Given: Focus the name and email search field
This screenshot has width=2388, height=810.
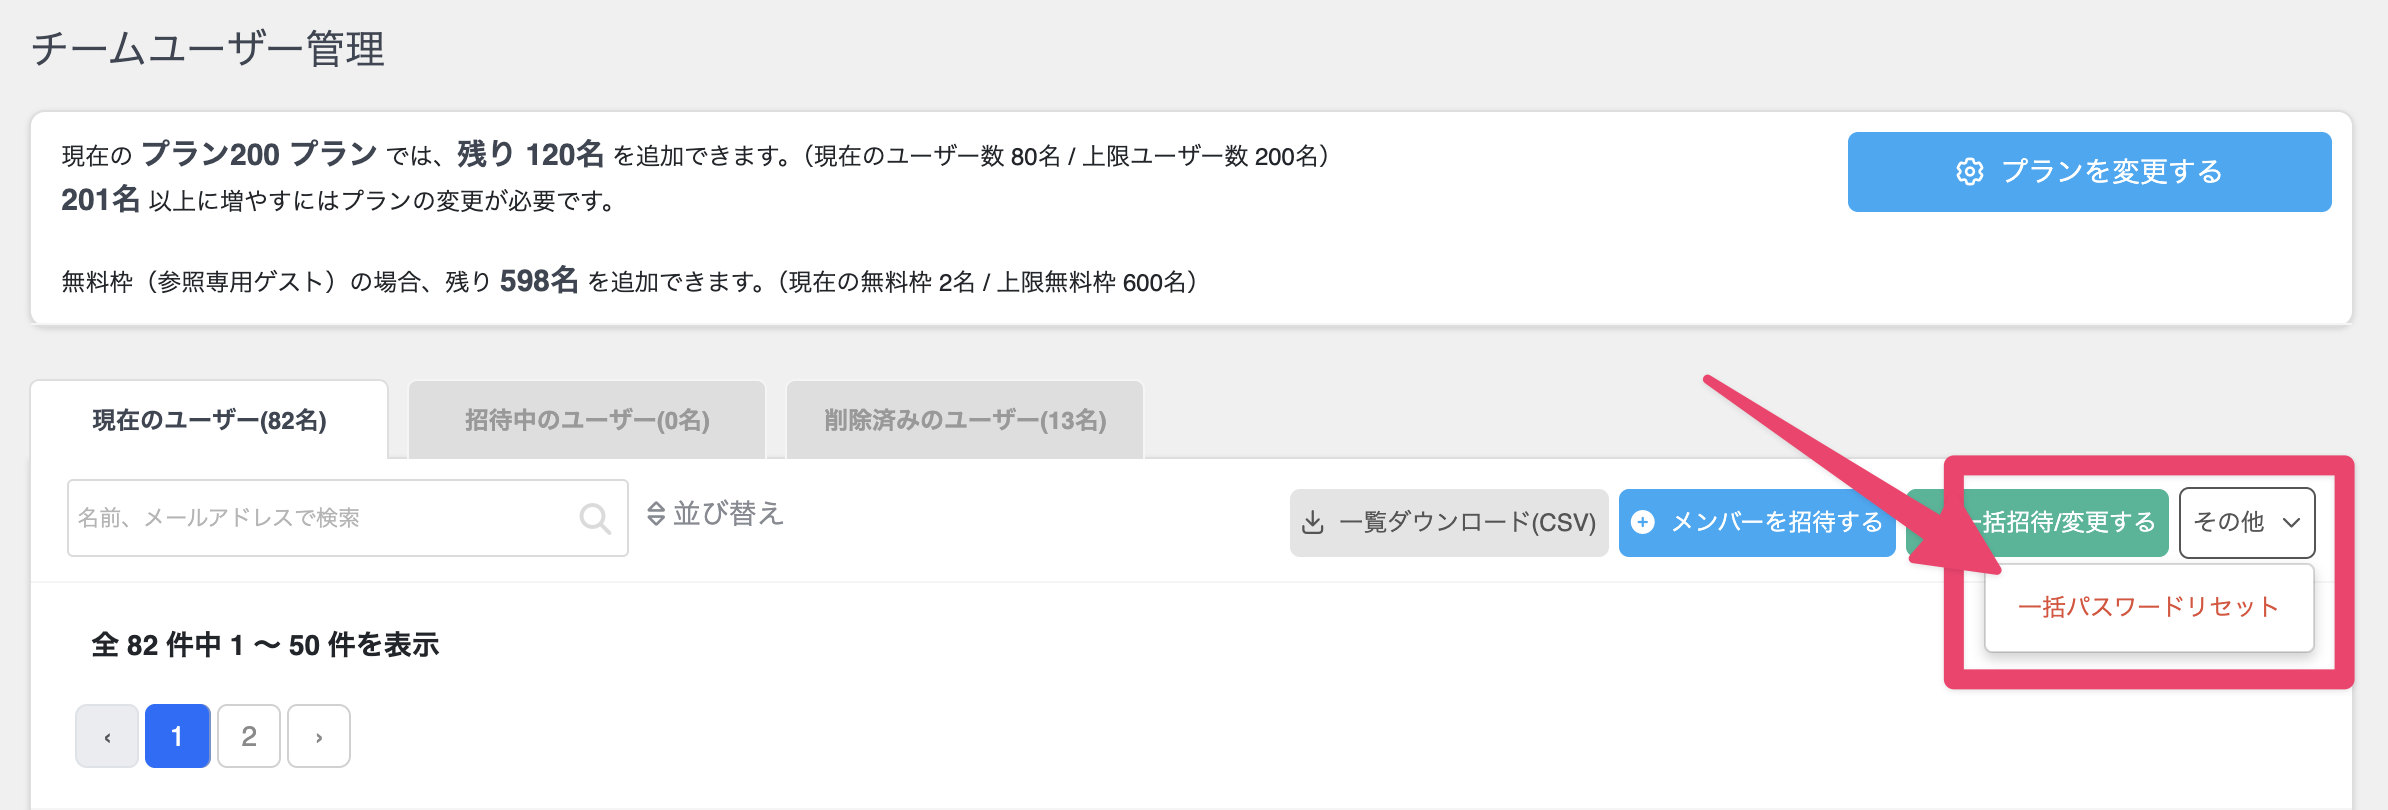Looking at the screenshot, I should 320,518.
